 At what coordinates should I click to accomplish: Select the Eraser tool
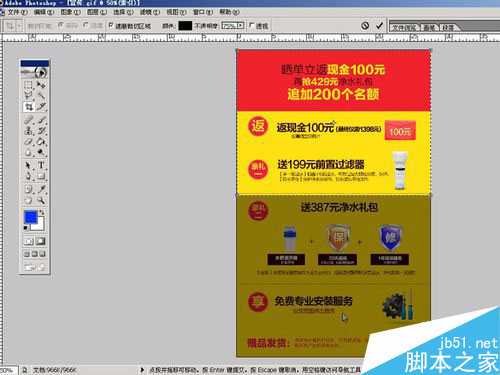point(29,142)
